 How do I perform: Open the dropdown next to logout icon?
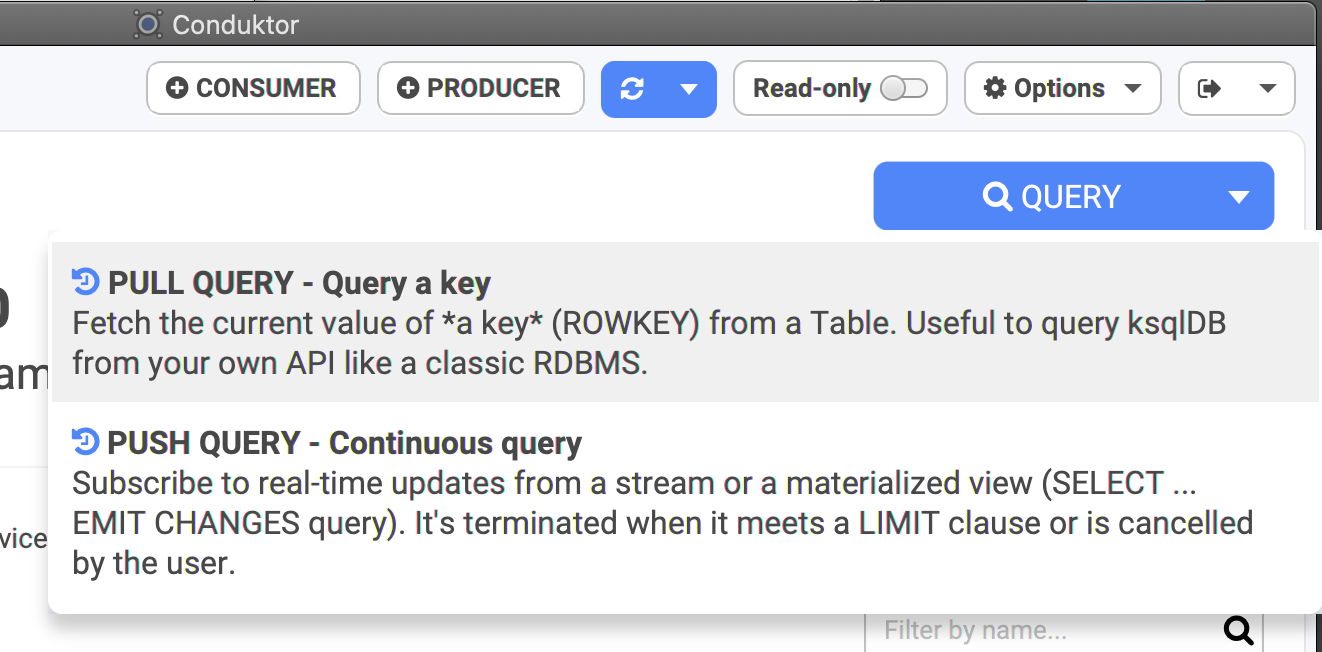(x=1267, y=89)
